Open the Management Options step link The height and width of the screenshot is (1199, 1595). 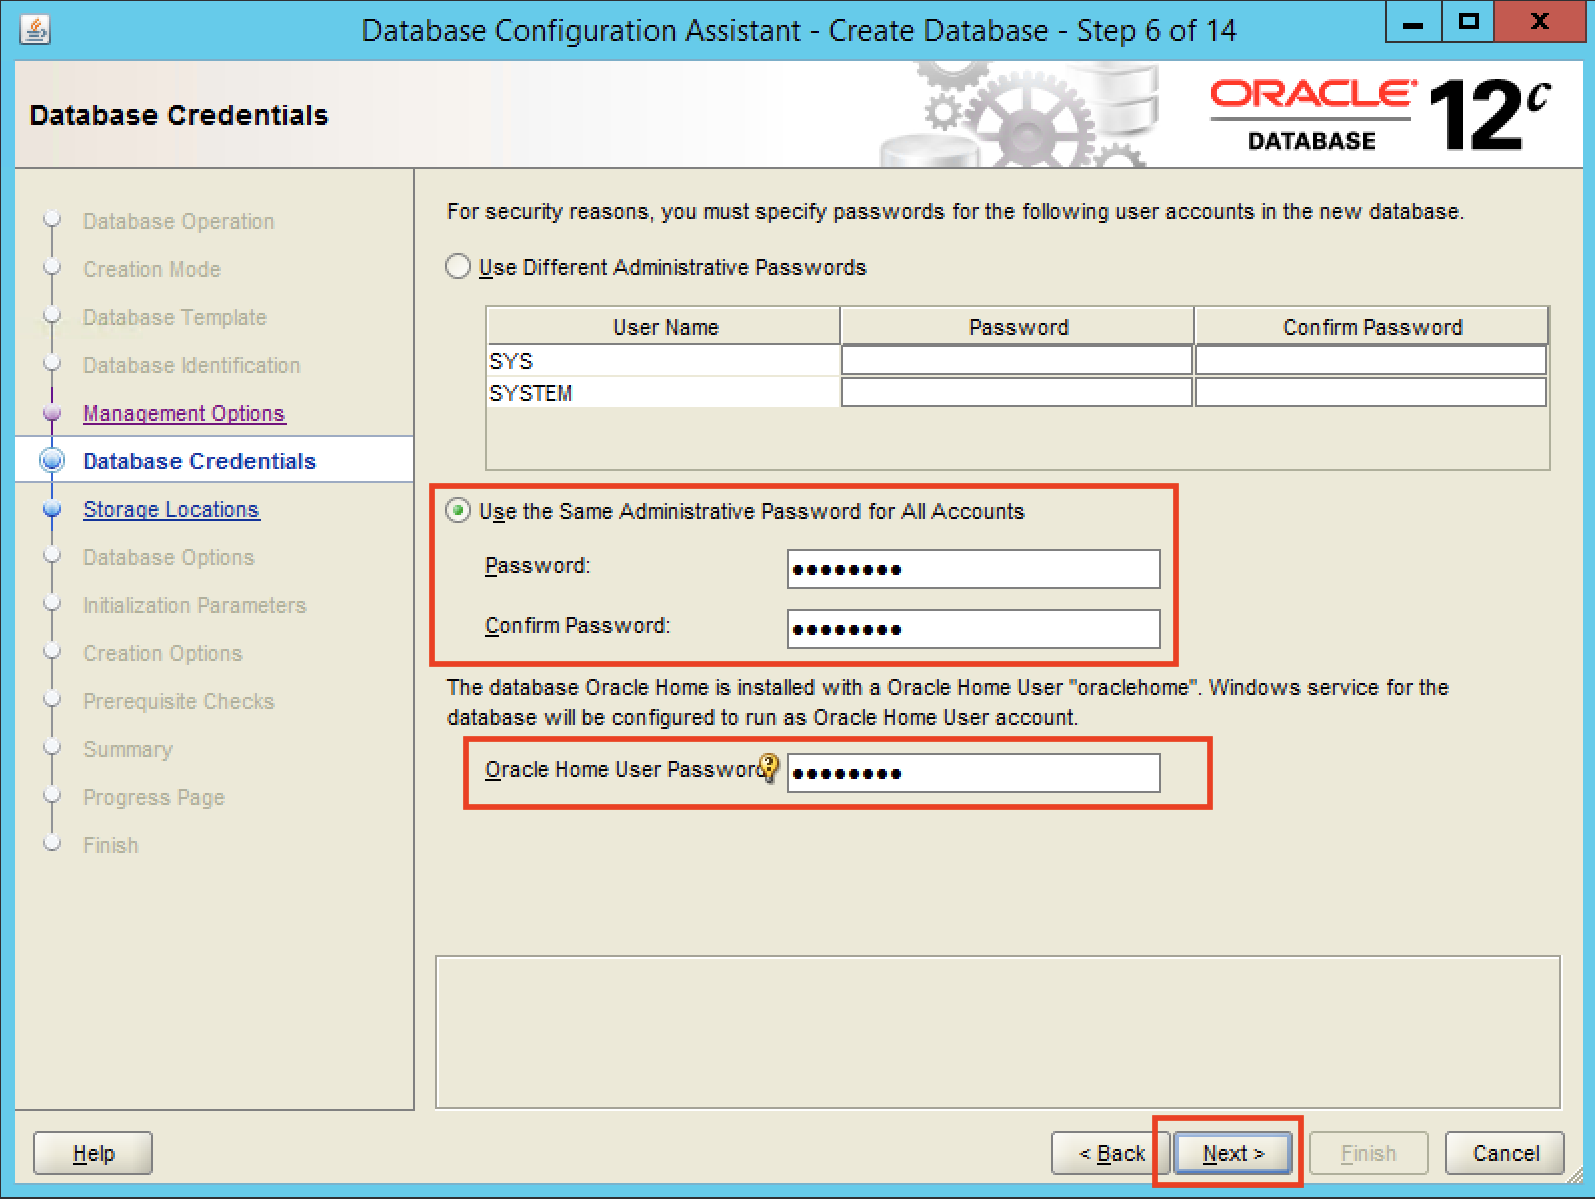point(184,413)
